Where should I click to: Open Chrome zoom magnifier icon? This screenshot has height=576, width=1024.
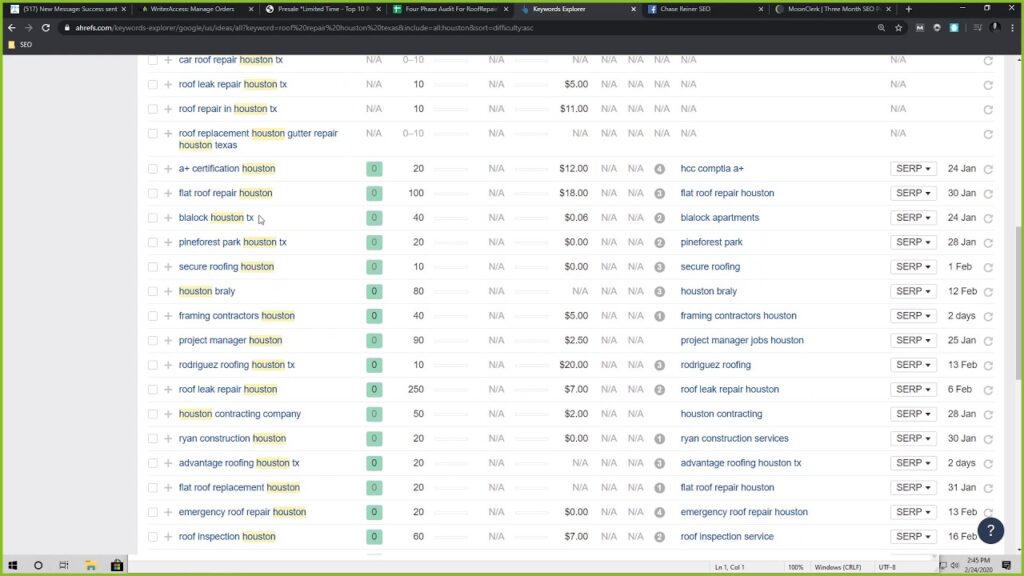(x=881, y=28)
